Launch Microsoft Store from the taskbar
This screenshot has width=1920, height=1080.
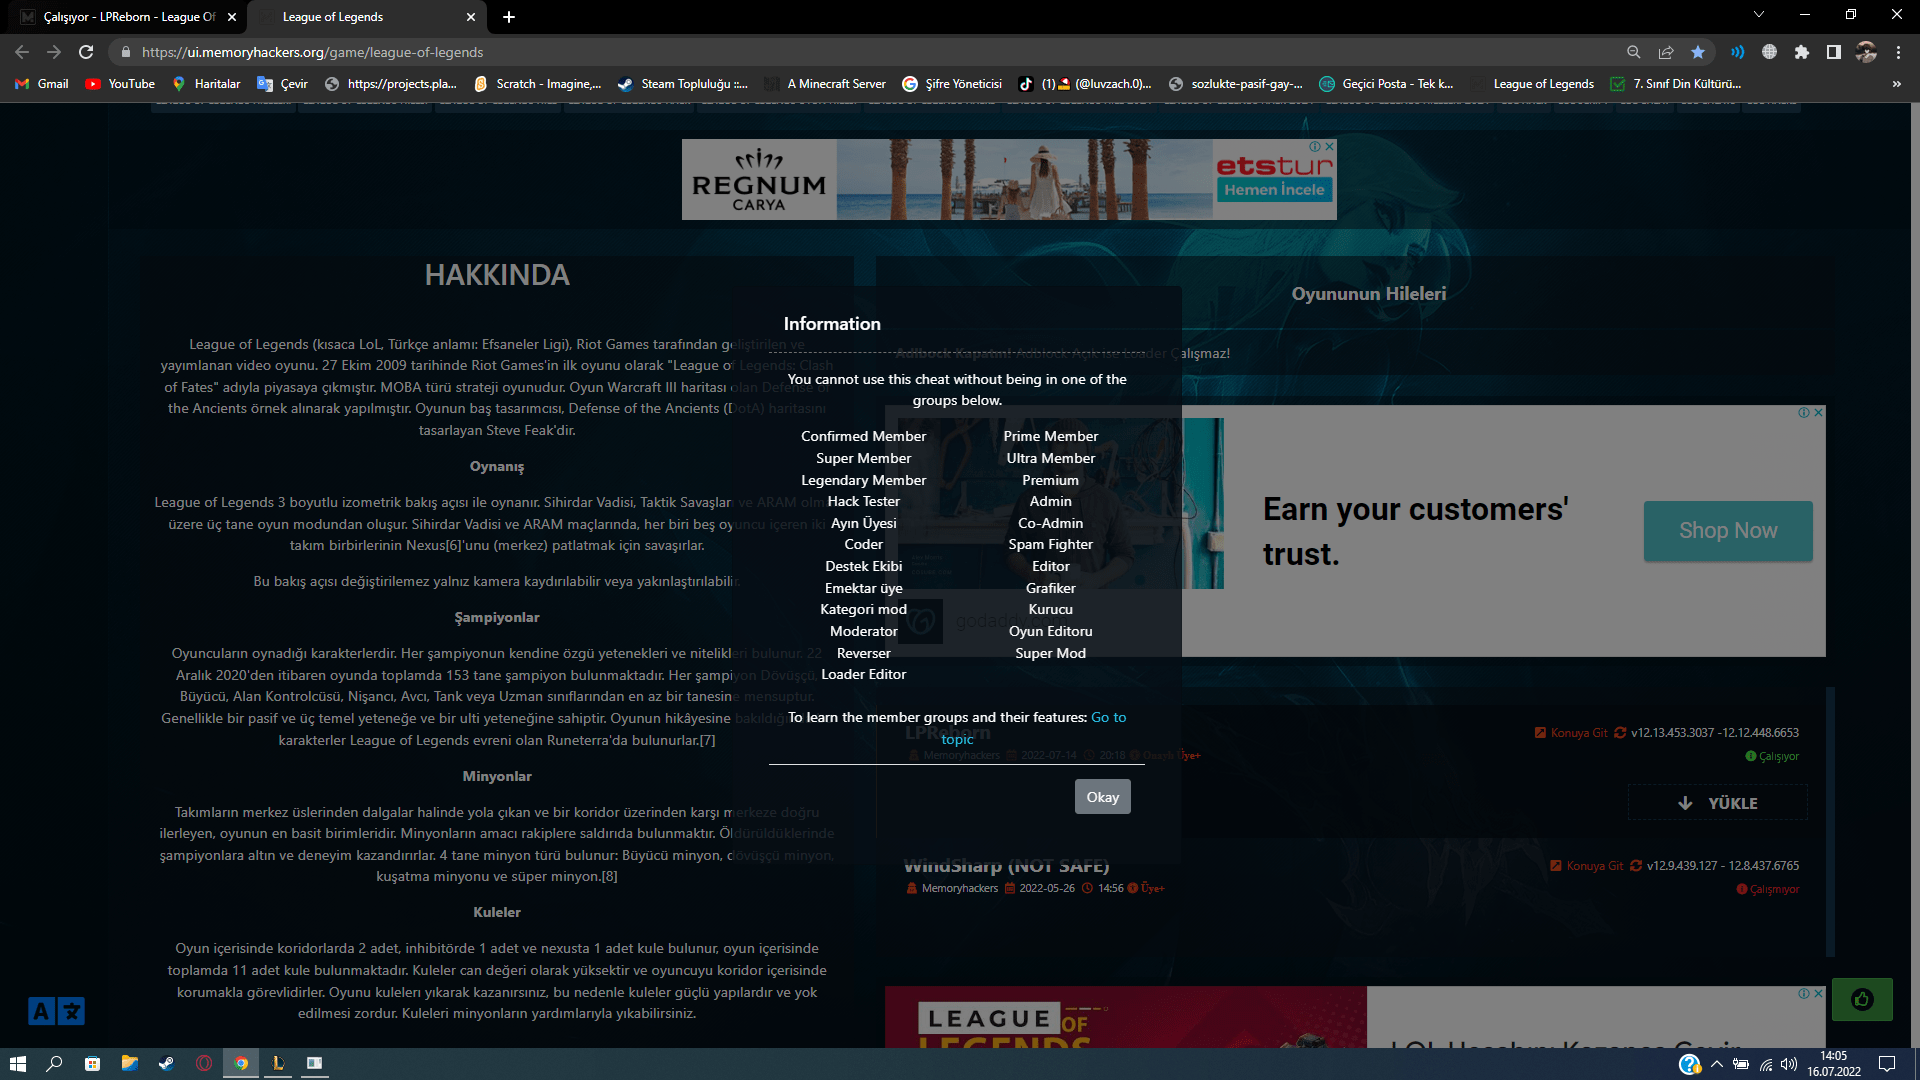pyautogui.click(x=92, y=1064)
